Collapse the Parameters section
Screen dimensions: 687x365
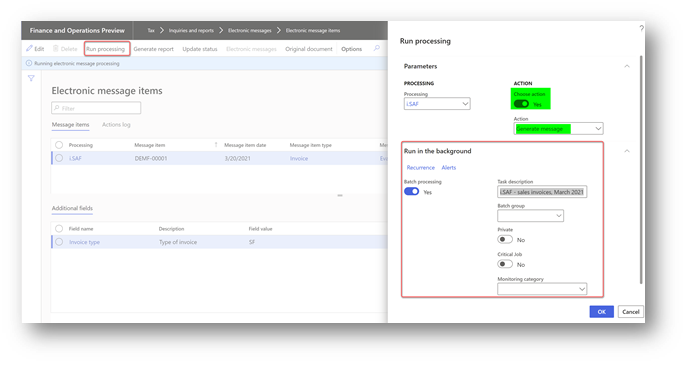pos(627,66)
